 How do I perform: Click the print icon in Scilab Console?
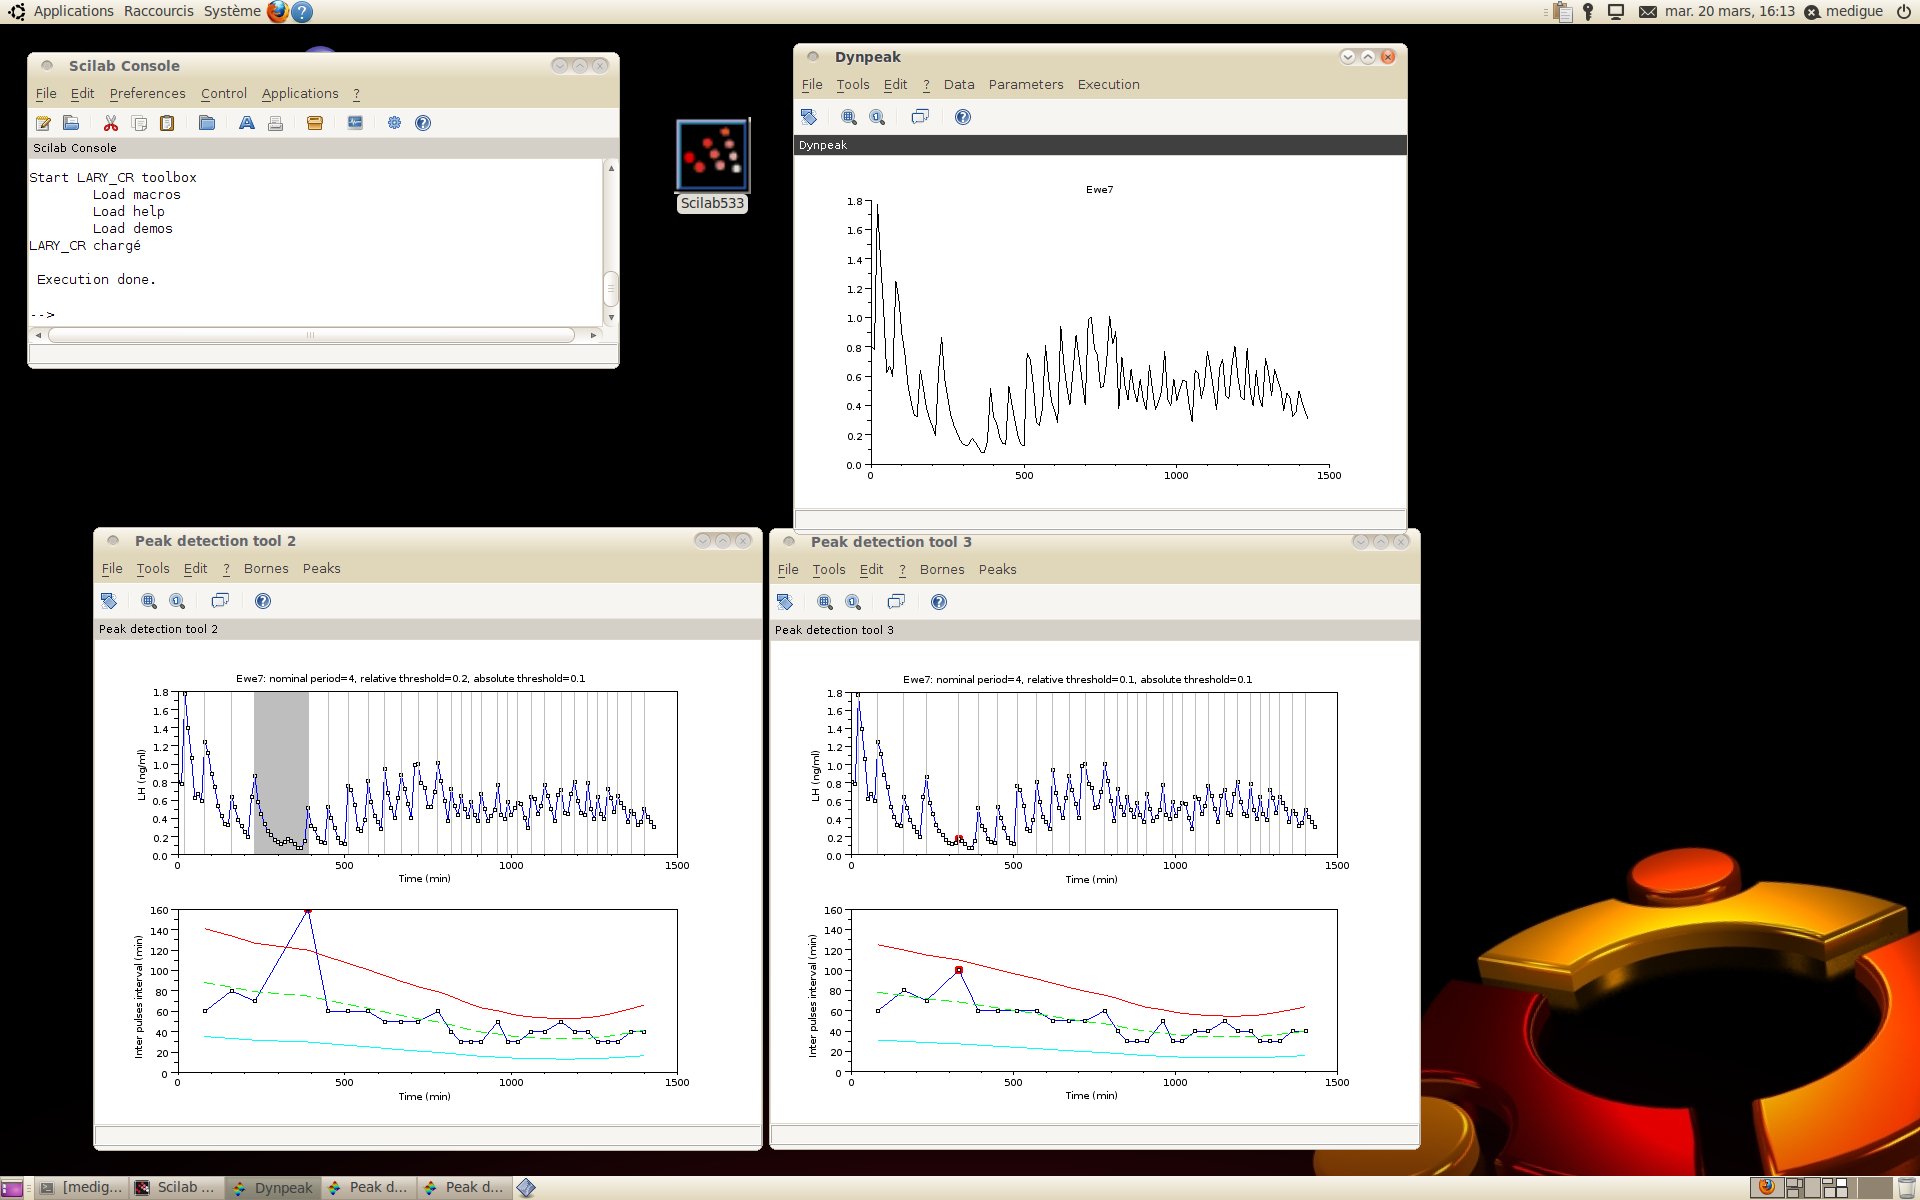click(275, 123)
